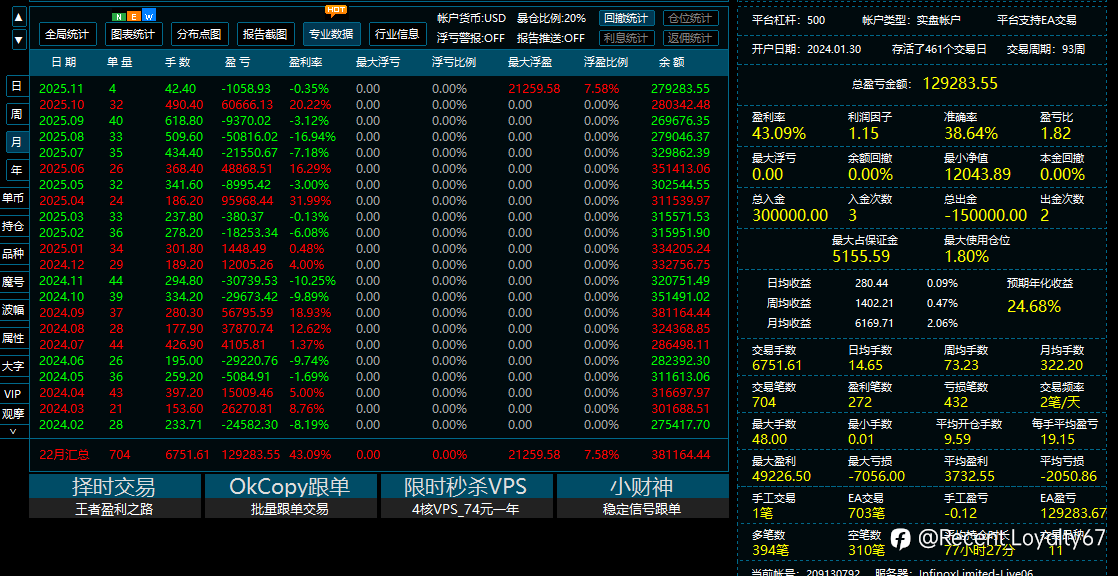Sort by 手数 column header

click(178, 63)
